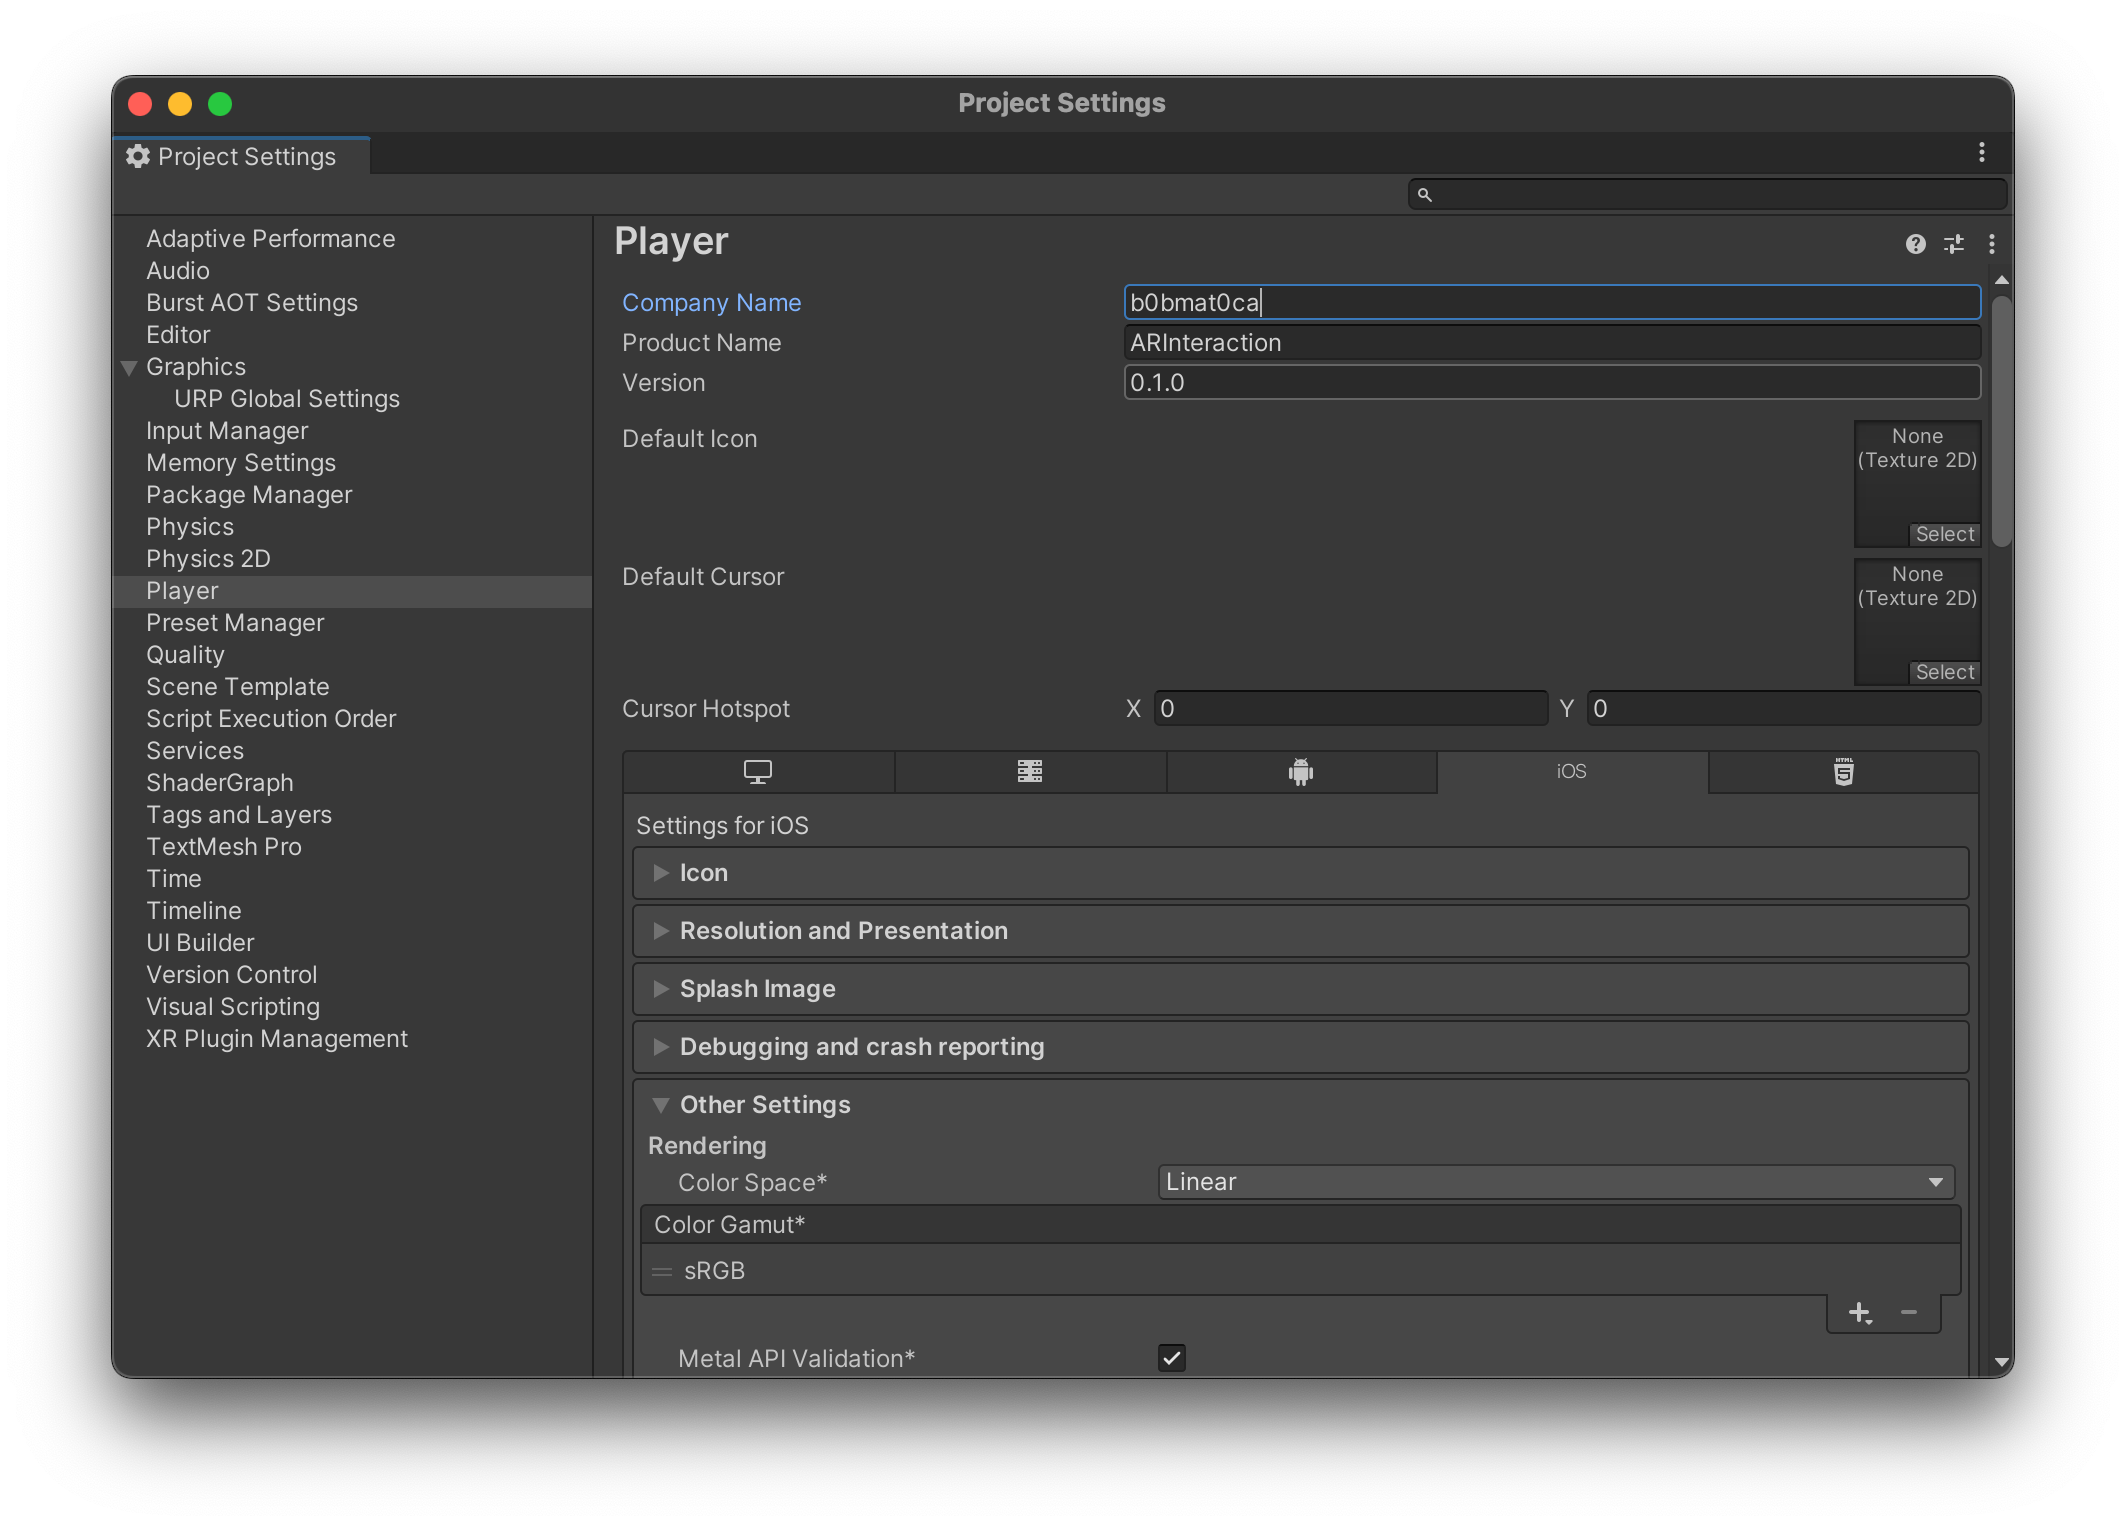Select the dedicated server platform tab
2126x1526 pixels.
1030,772
